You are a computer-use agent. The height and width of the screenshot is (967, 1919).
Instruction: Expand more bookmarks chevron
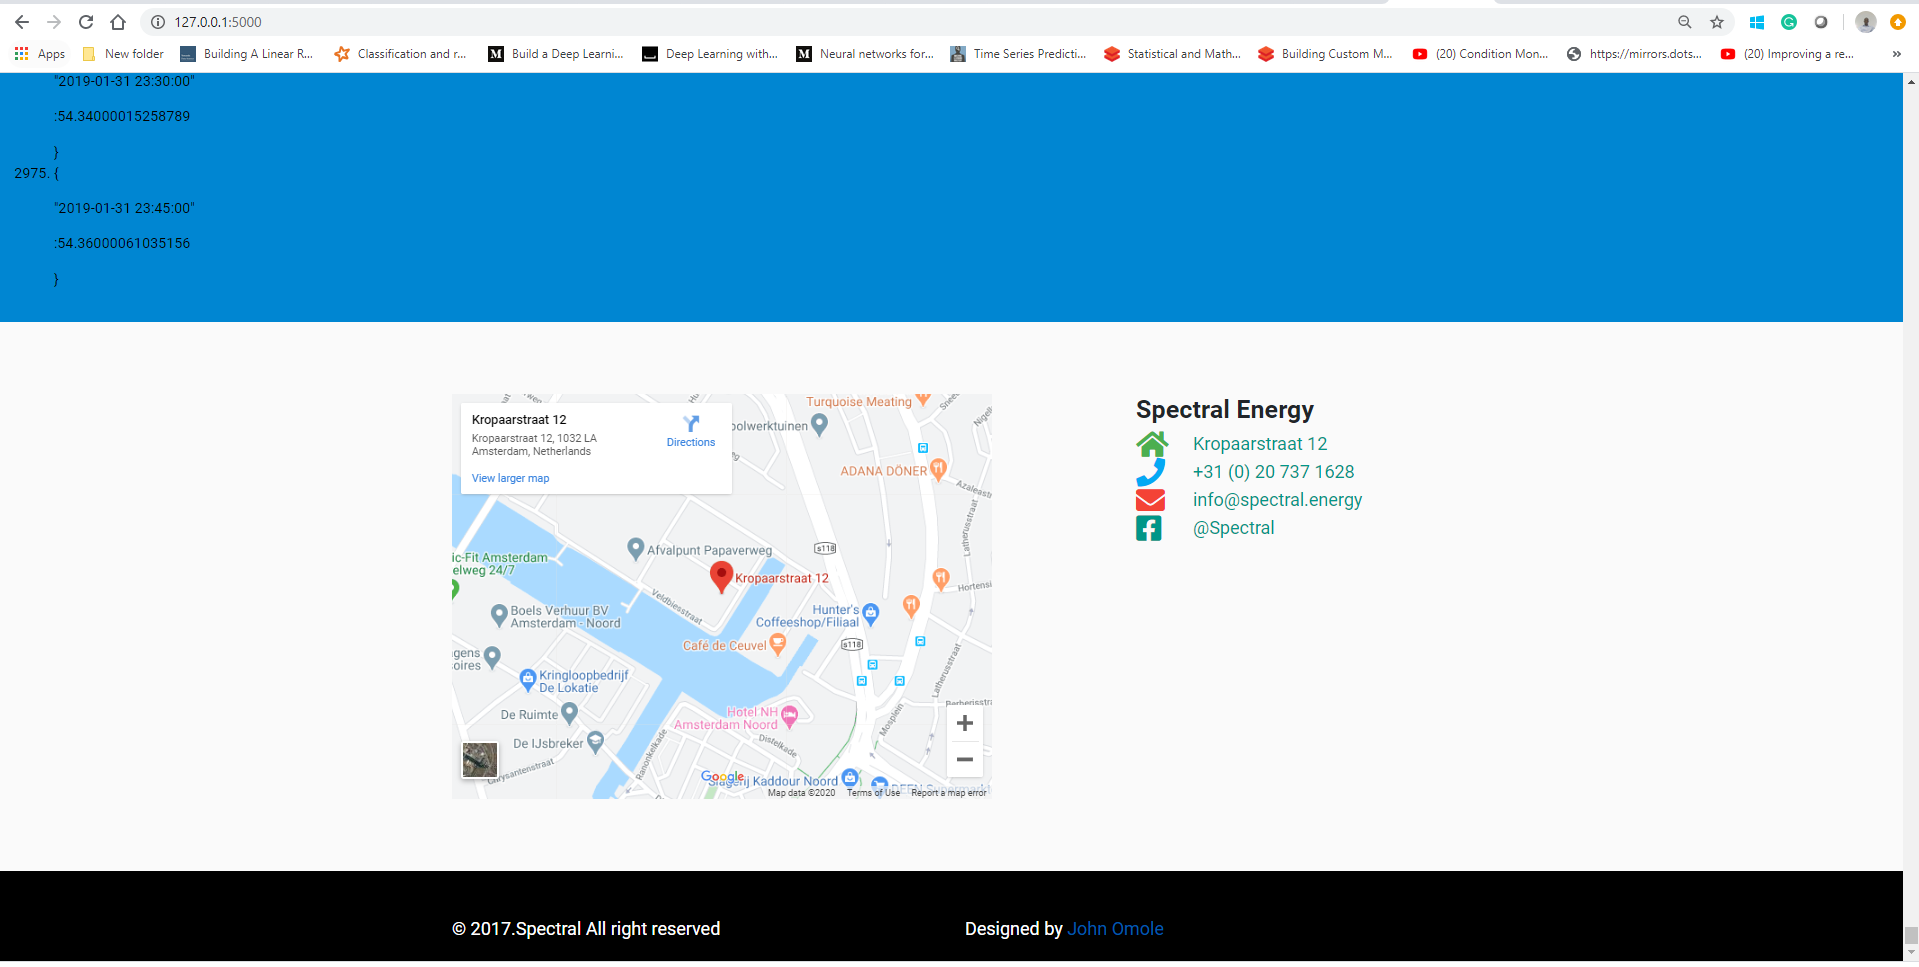[x=1896, y=54]
